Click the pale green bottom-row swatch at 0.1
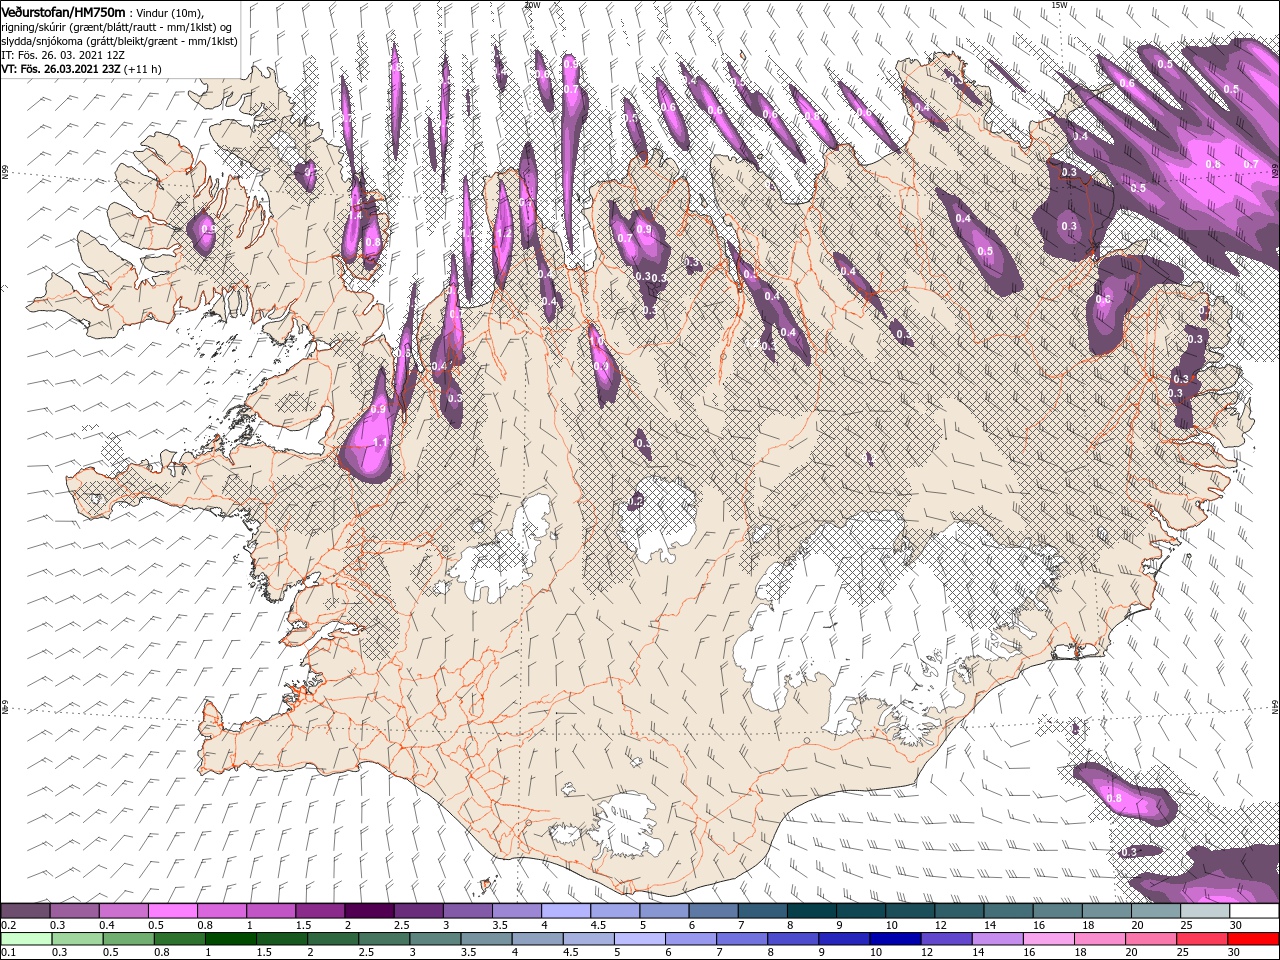Image resolution: width=1280 pixels, height=960 pixels. click(25, 939)
